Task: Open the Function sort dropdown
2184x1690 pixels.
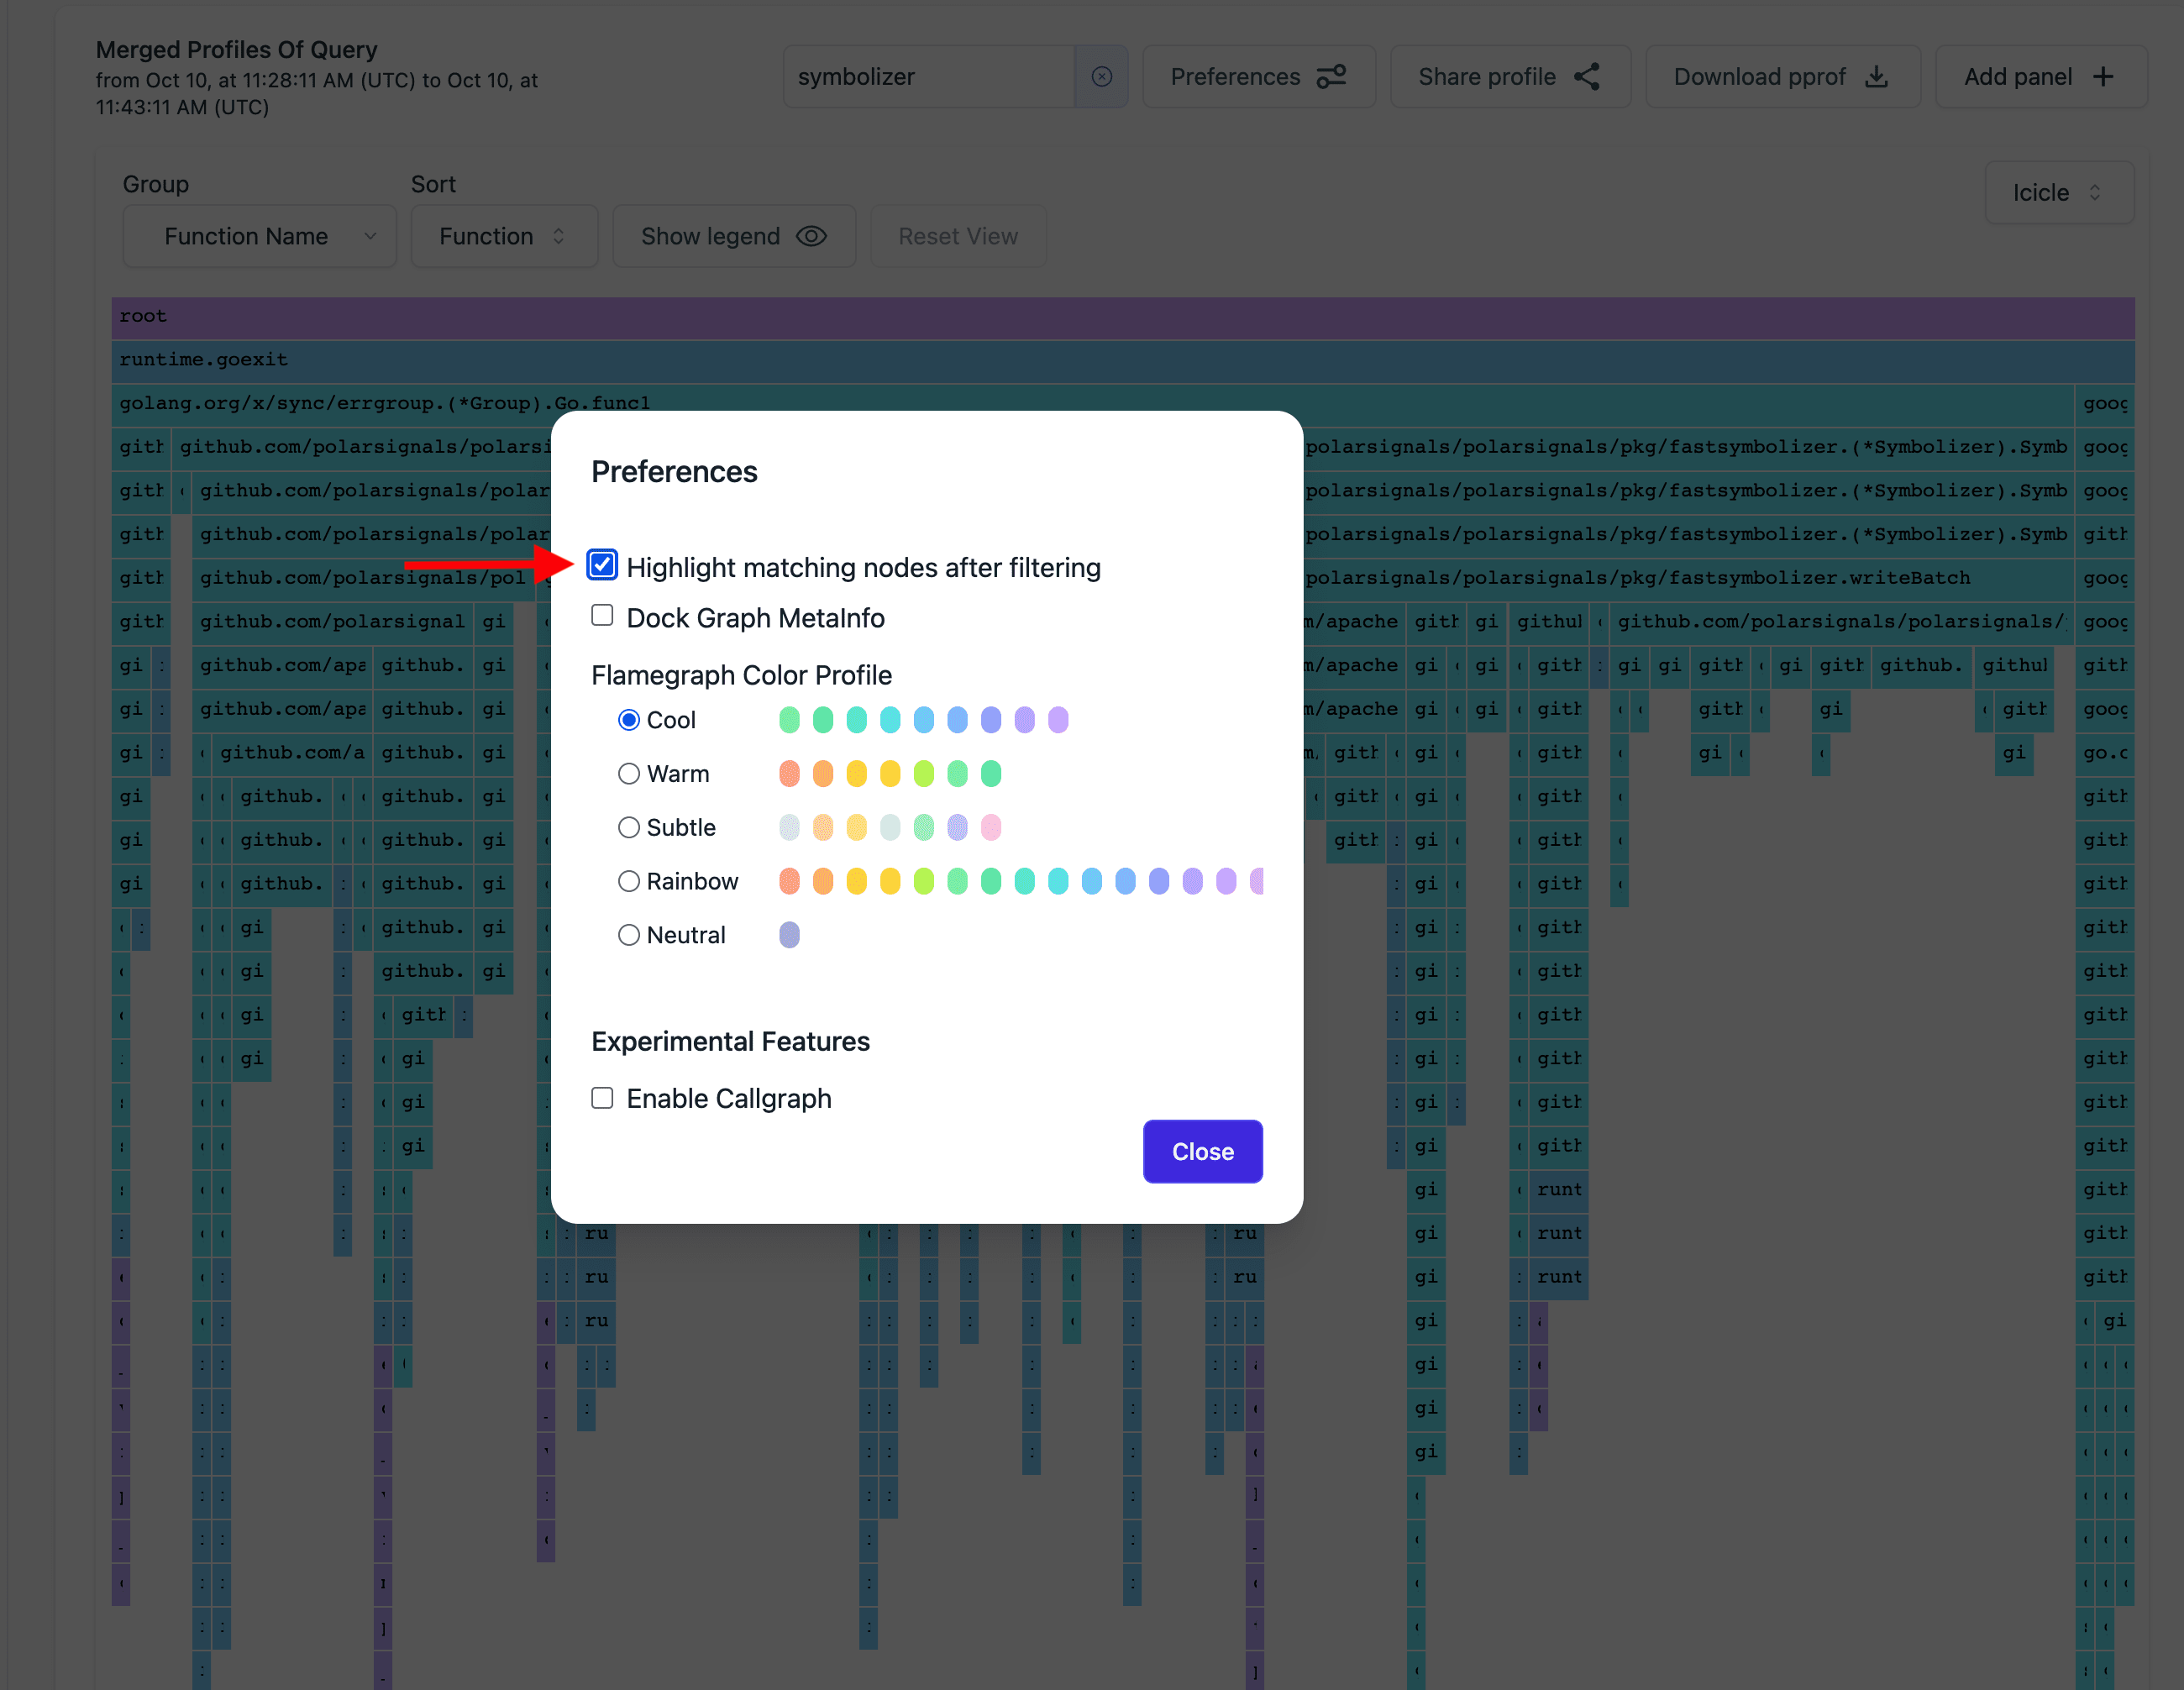Action: (x=503, y=237)
